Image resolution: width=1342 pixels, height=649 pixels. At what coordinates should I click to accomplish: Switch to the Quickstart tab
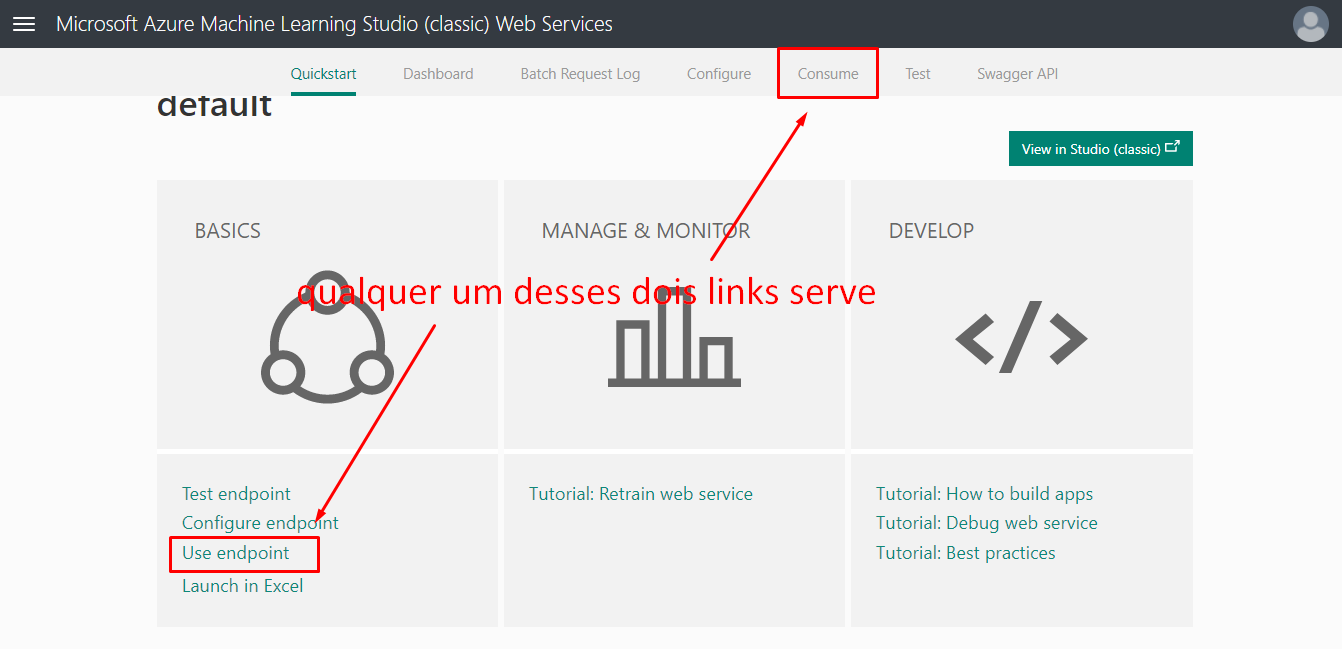coord(323,74)
